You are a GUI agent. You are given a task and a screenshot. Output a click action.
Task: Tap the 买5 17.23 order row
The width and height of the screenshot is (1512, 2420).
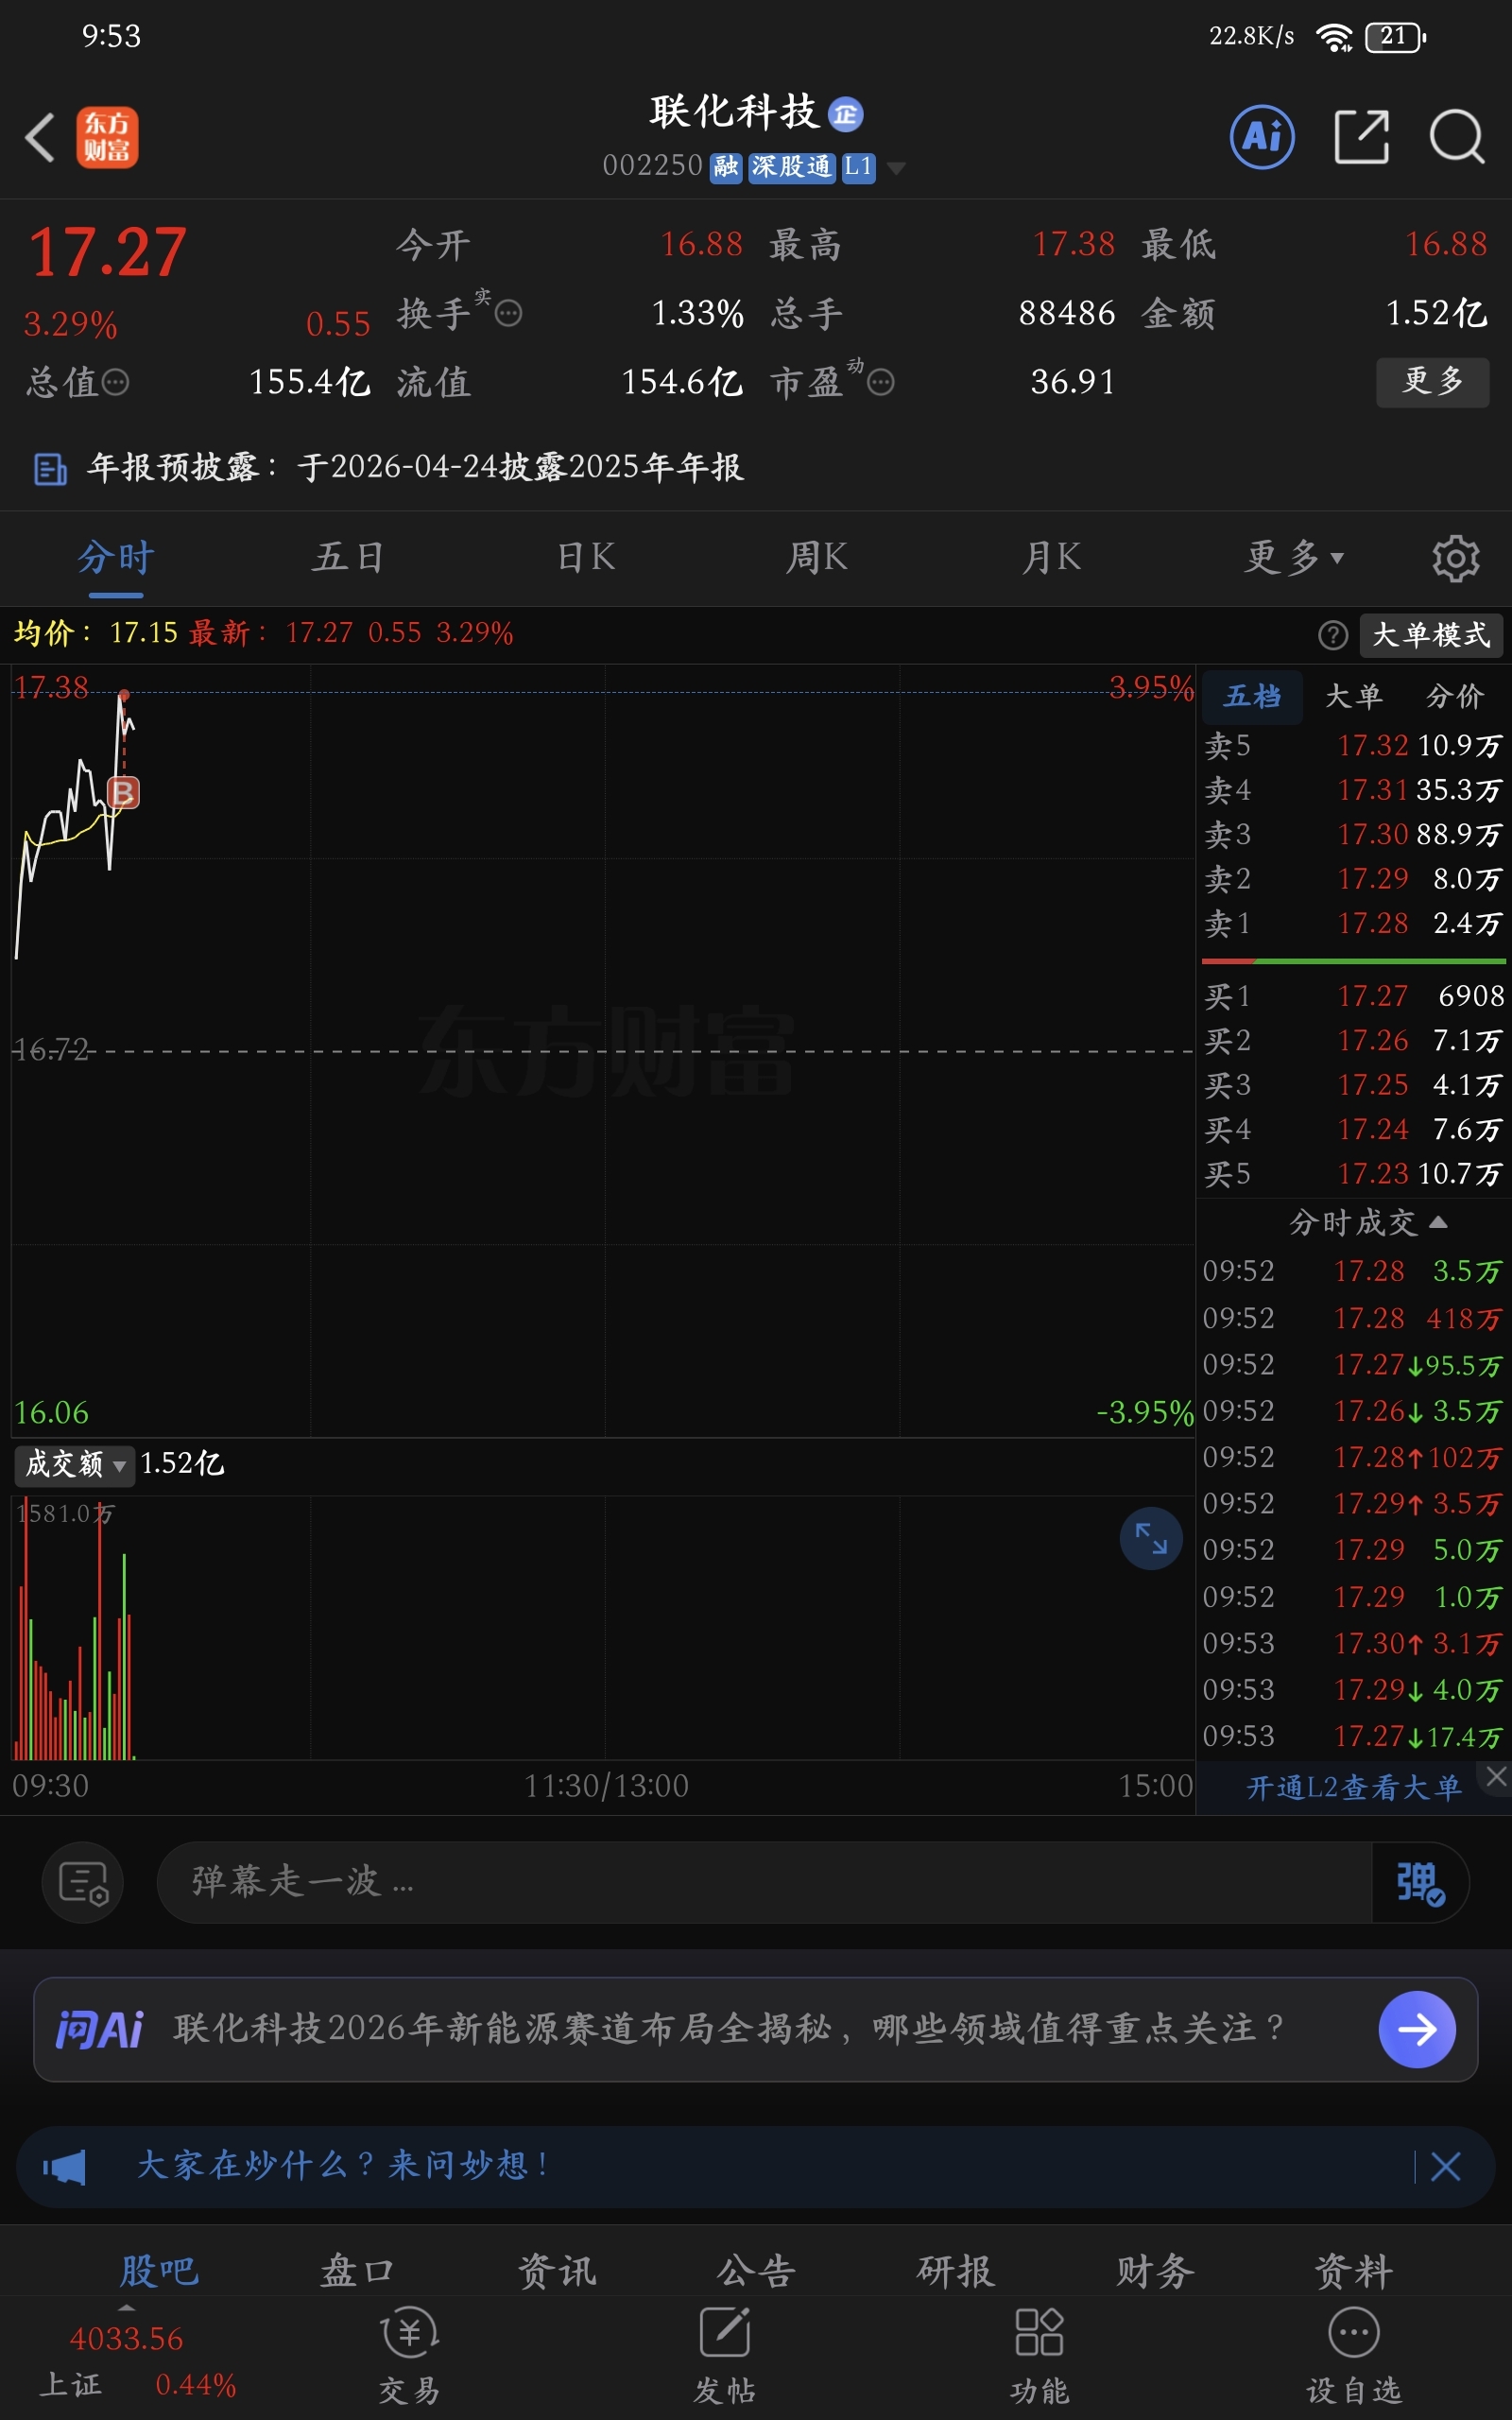point(1353,1174)
